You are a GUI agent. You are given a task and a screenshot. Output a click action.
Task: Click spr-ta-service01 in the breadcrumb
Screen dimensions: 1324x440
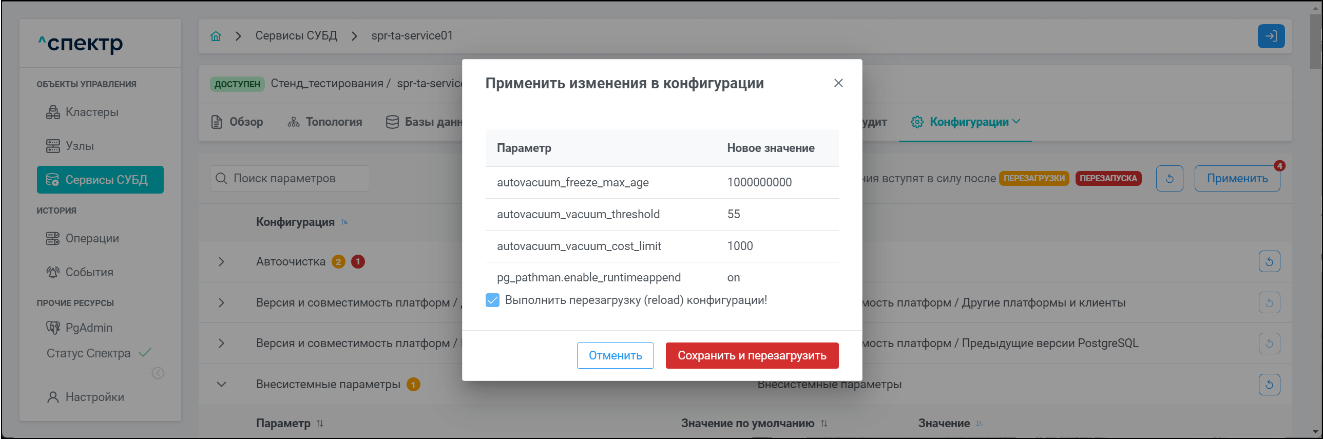tap(412, 36)
